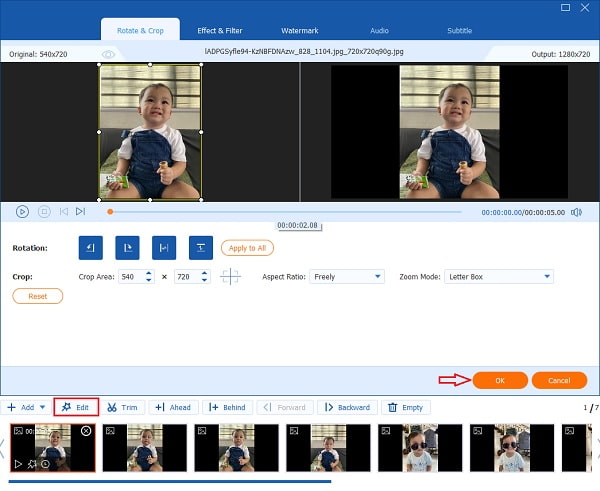The height and width of the screenshot is (491, 600).
Task: Confirm edits with the OK button
Action: coord(500,380)
